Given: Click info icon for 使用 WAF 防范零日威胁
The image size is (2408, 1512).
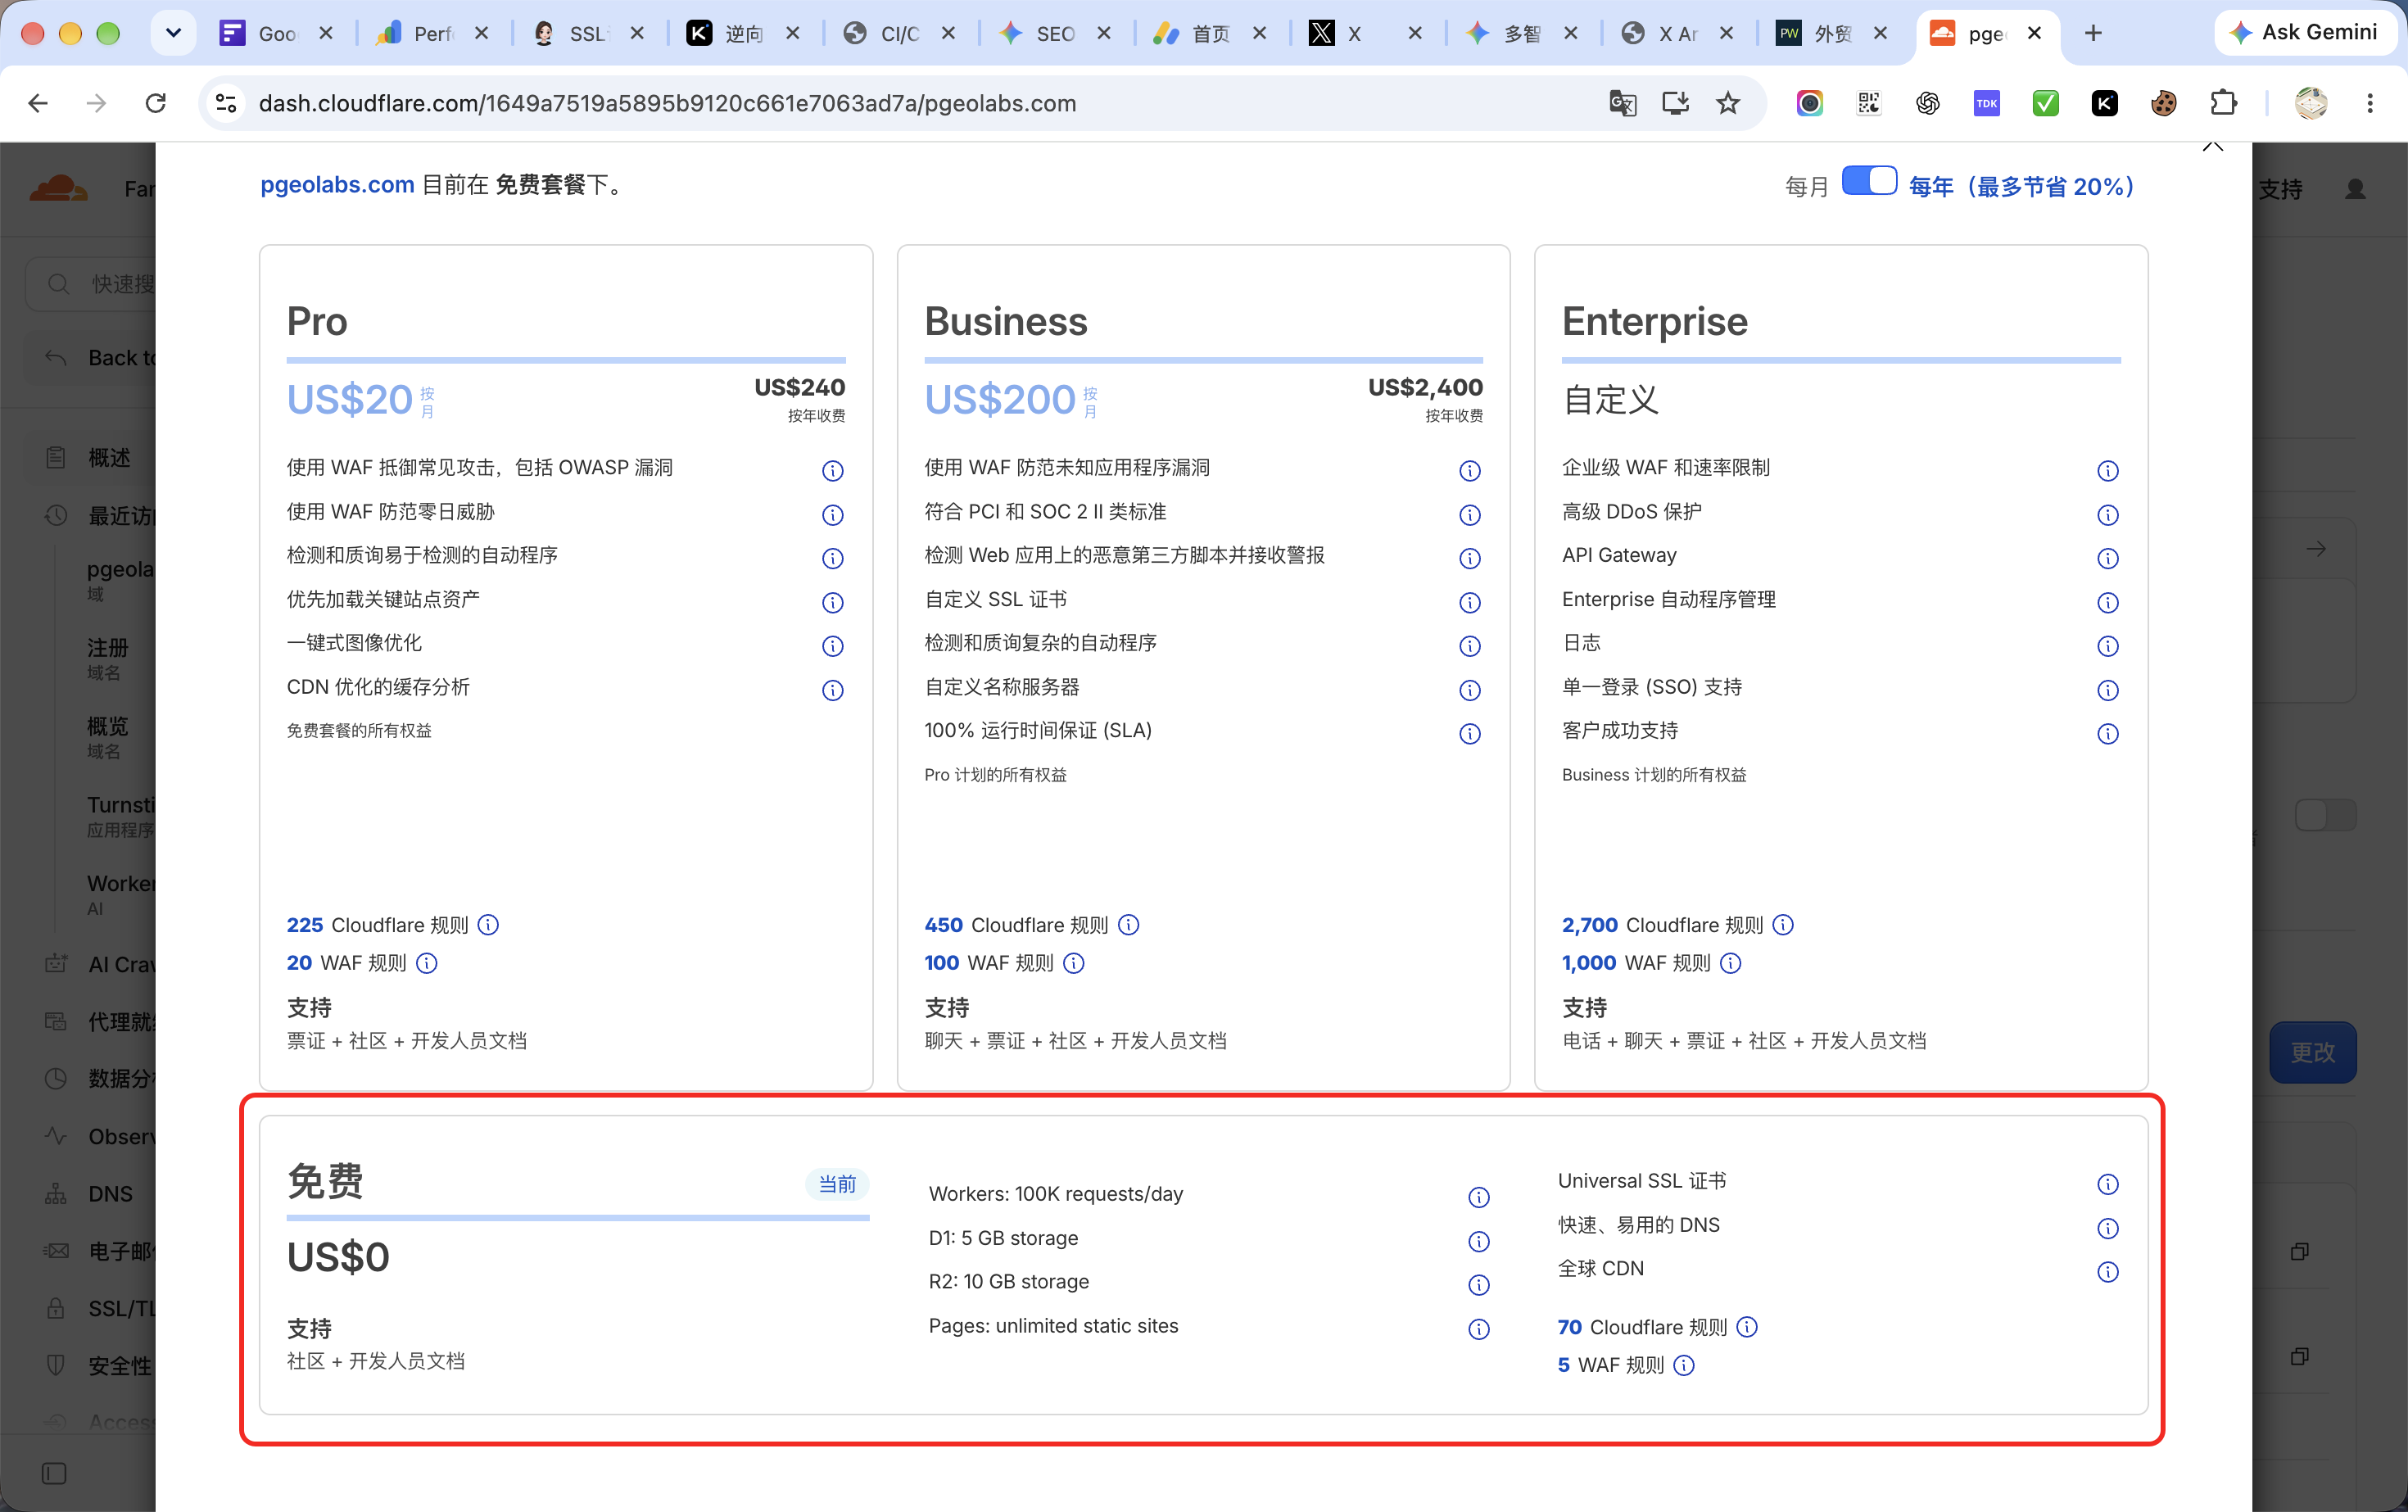Looking at the screenshot, I should click(832, 515).
